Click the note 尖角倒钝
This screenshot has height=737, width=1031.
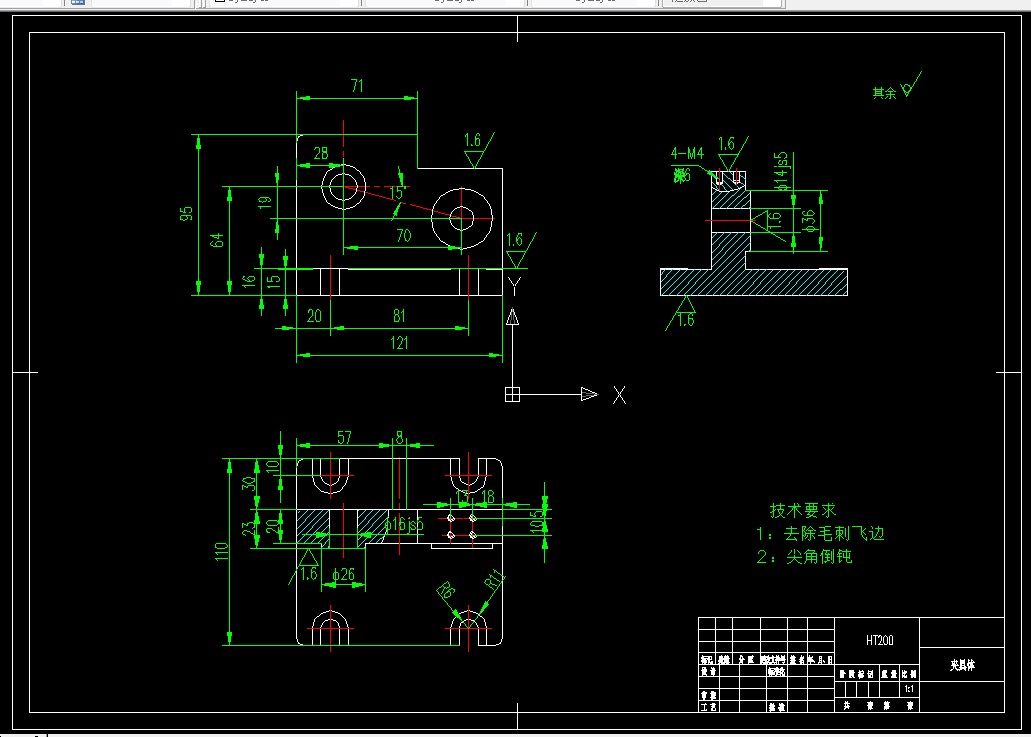819,557
